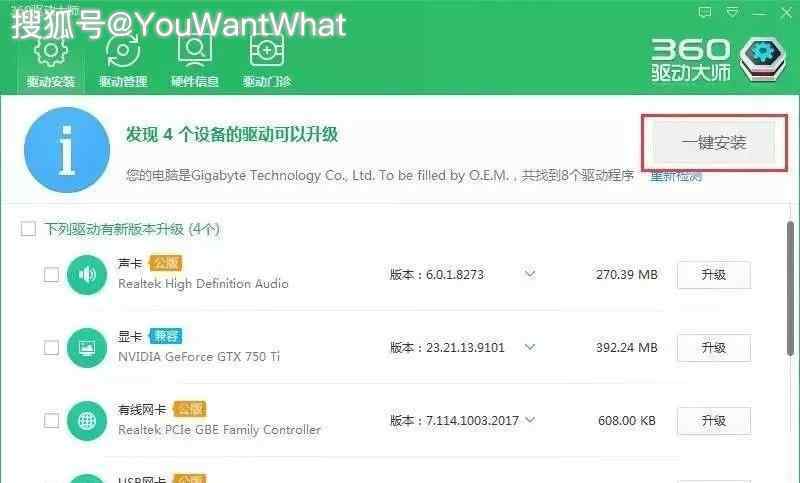
Task: Click the sound card speaker icon
Action: click(x=87, y=275)
